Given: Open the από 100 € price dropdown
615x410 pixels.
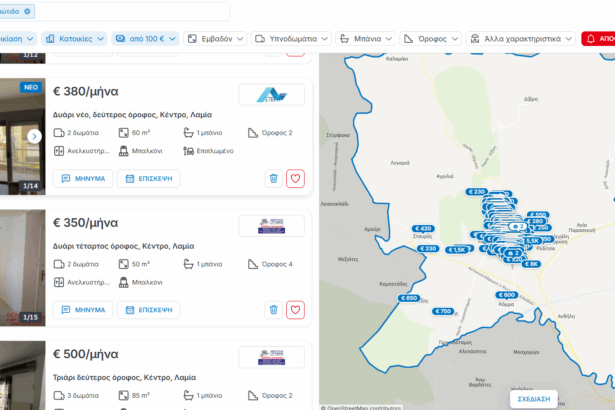Looking at the screenshot, I should pos(145,39).
